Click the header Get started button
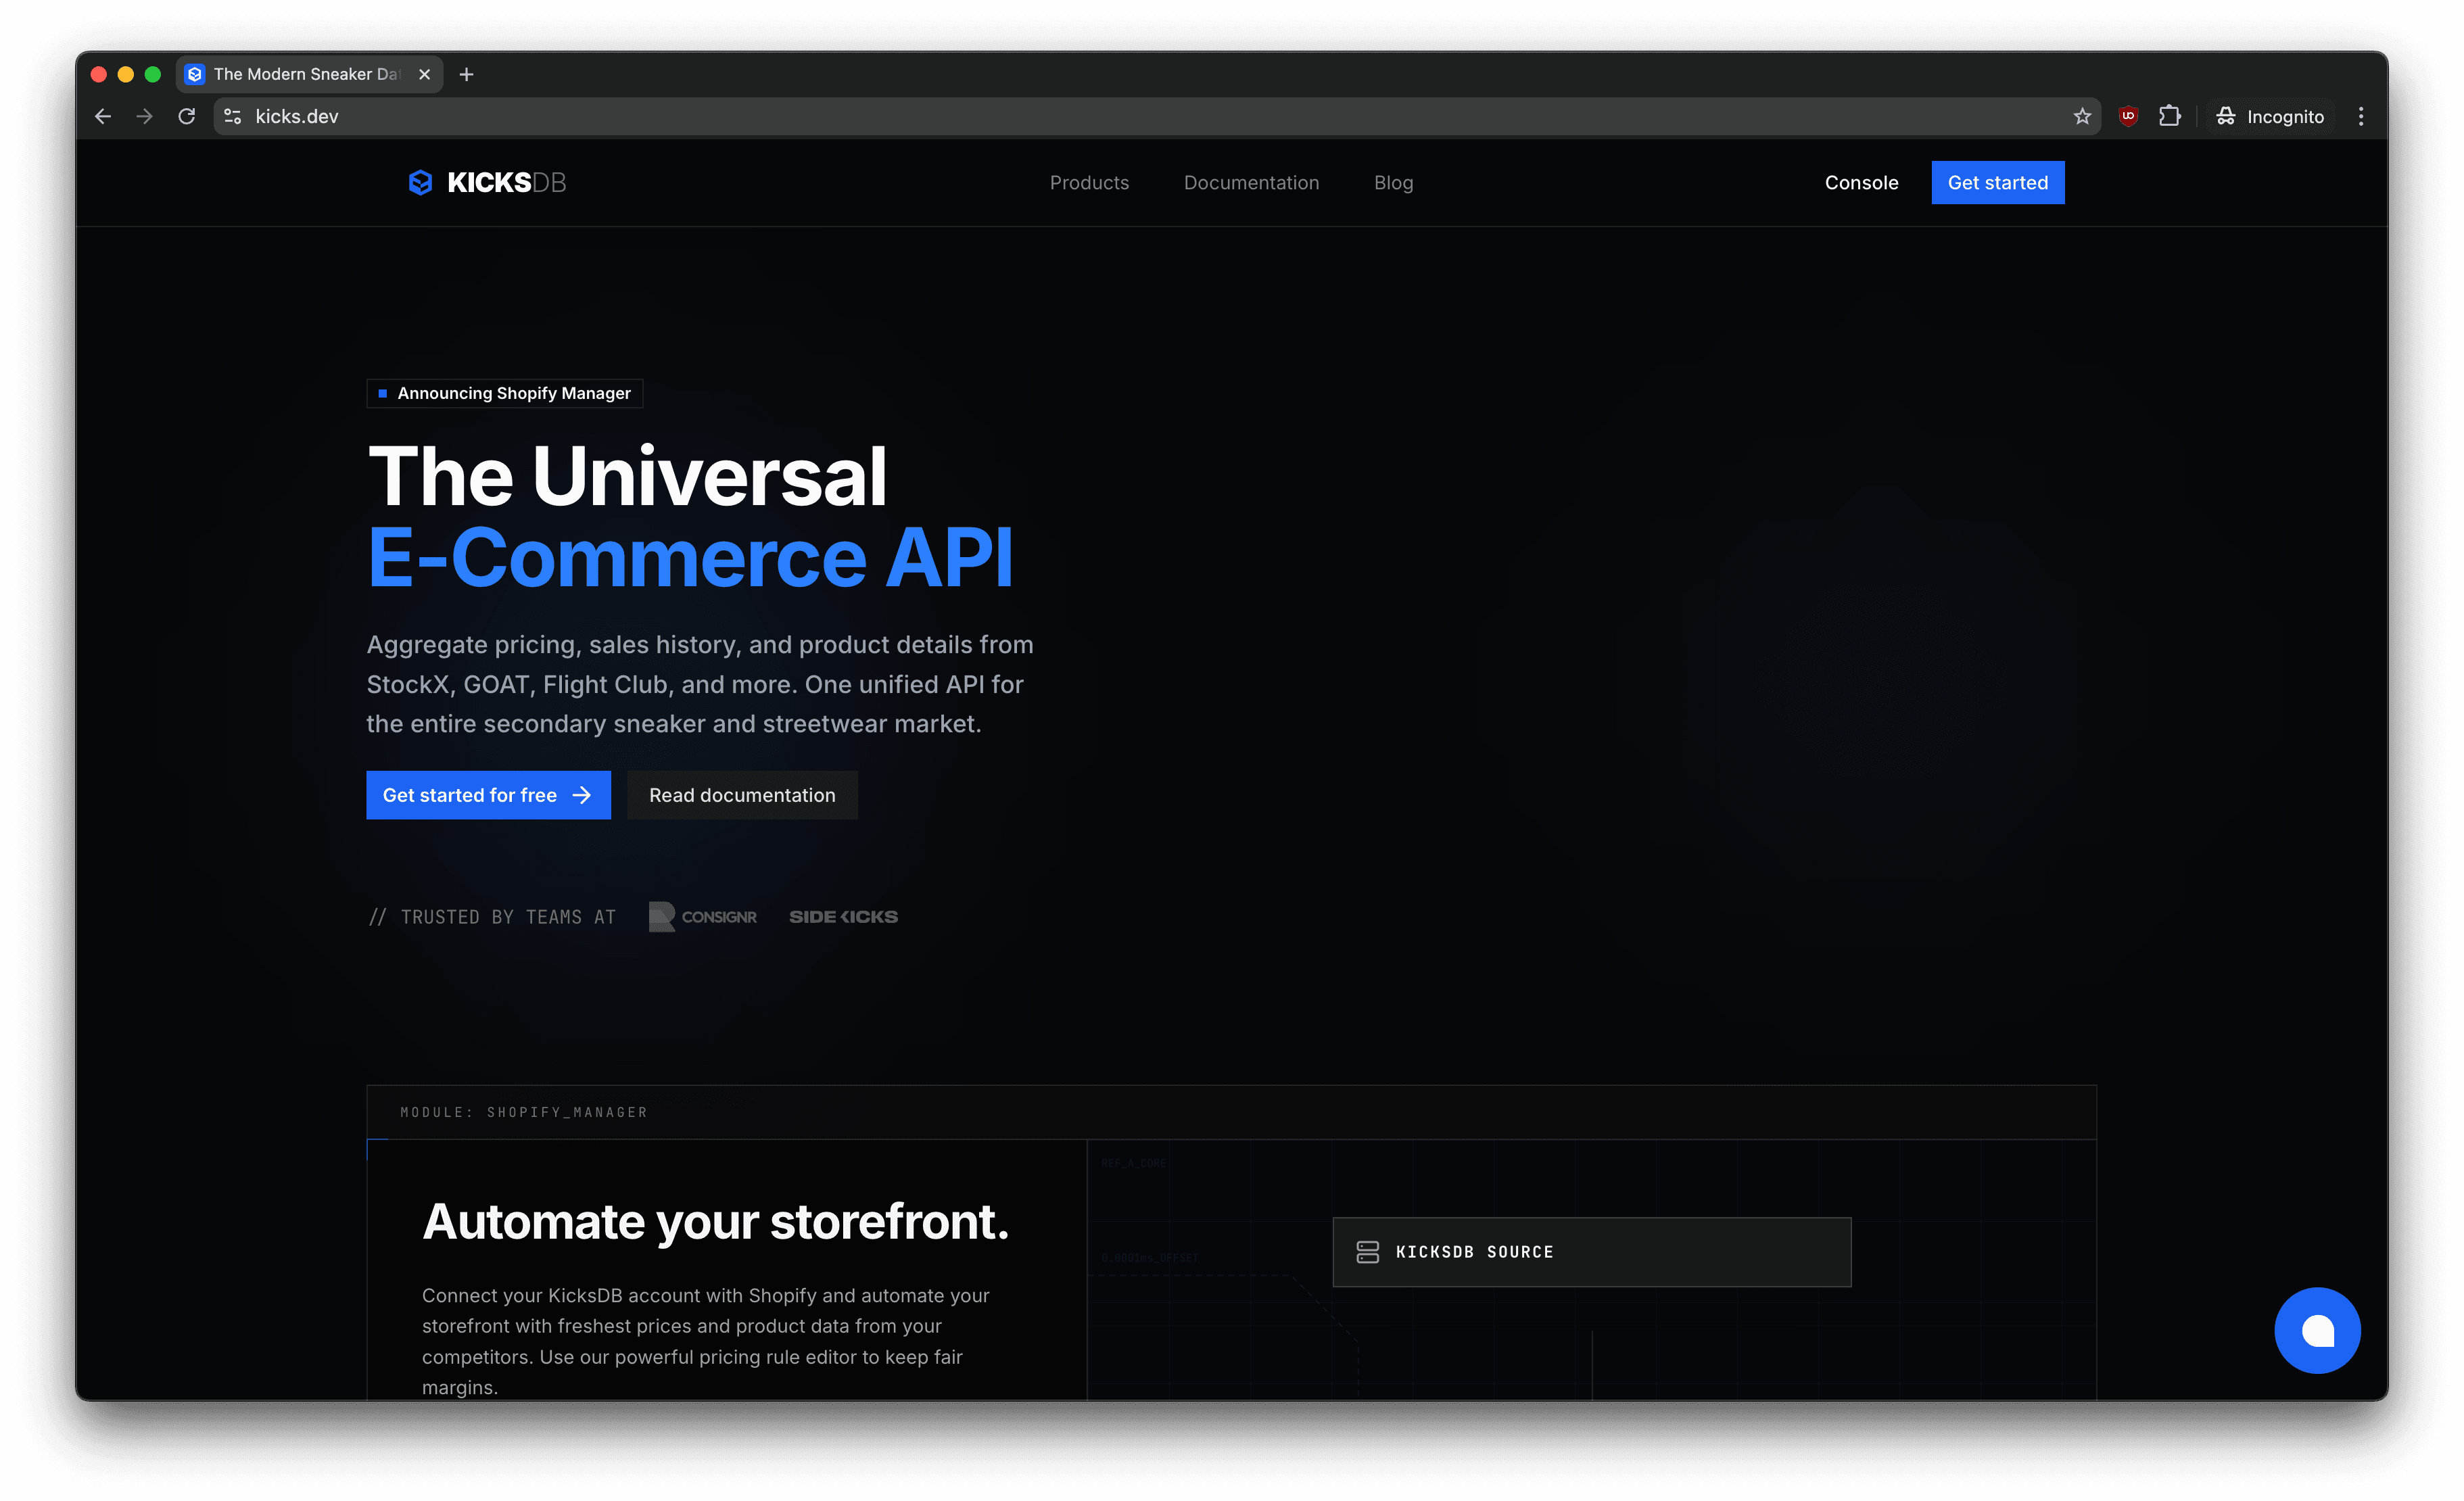The width and height of the screenshot is (2464, 1501). point(1997,183)
